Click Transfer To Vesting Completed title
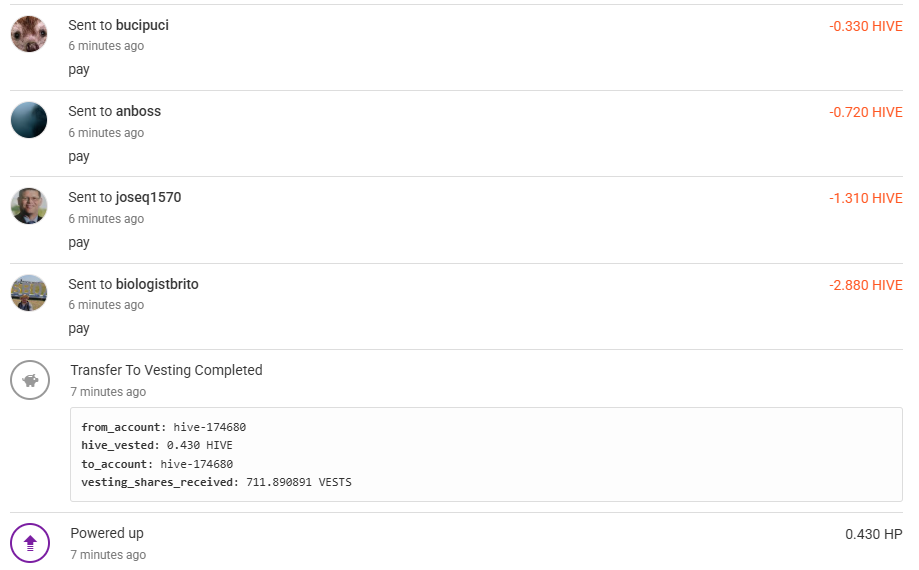Image resolution: width=919 pixels, height=570 pixels. (166, 370)
